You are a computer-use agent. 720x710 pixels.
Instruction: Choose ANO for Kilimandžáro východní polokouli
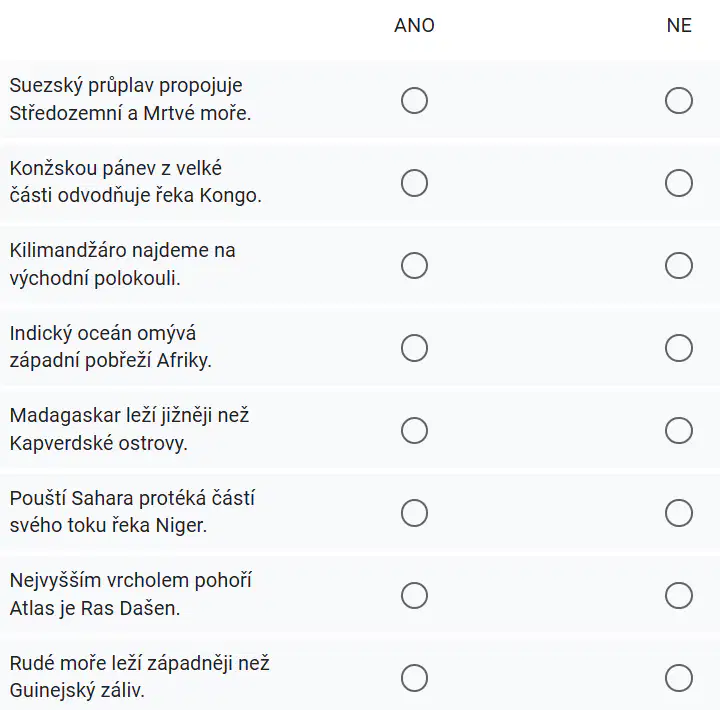(414, 265)
